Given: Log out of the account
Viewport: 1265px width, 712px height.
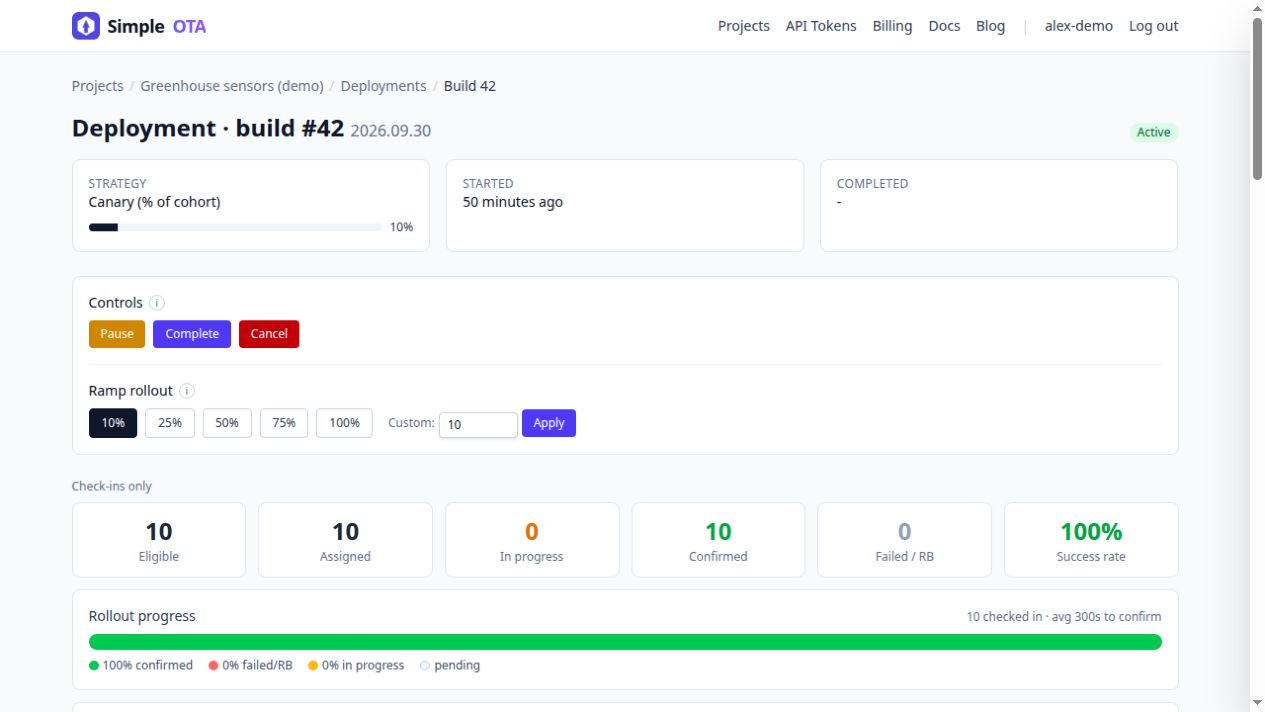Looking at the screenshot, I should coord(1154,26).
